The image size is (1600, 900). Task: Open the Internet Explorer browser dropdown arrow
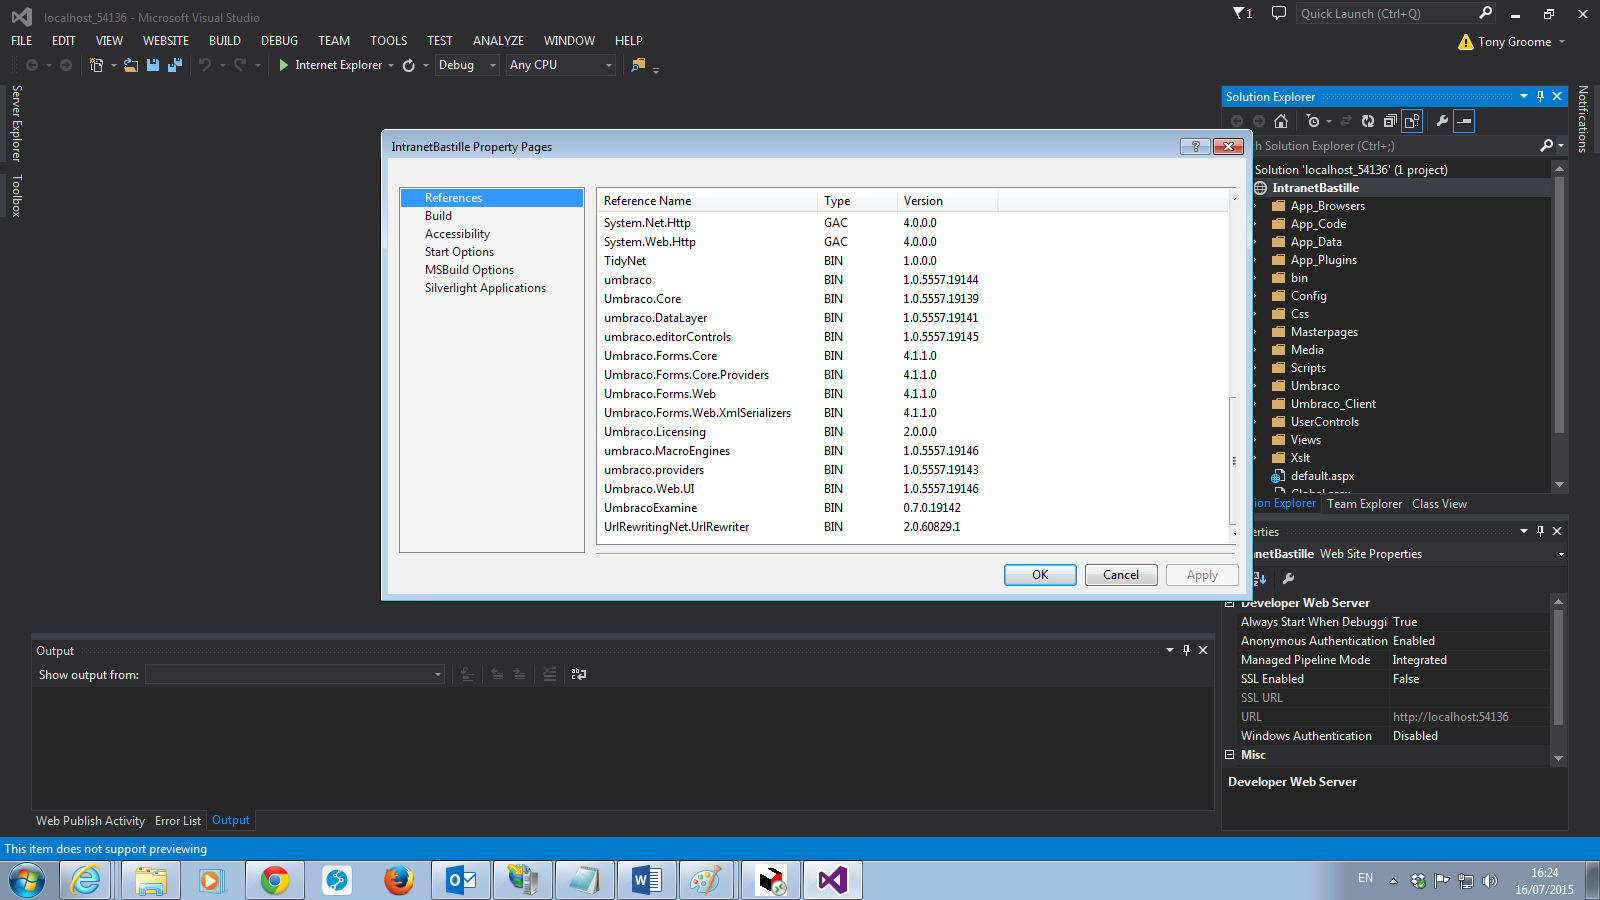pyautogui.click(x=391, y=65)
